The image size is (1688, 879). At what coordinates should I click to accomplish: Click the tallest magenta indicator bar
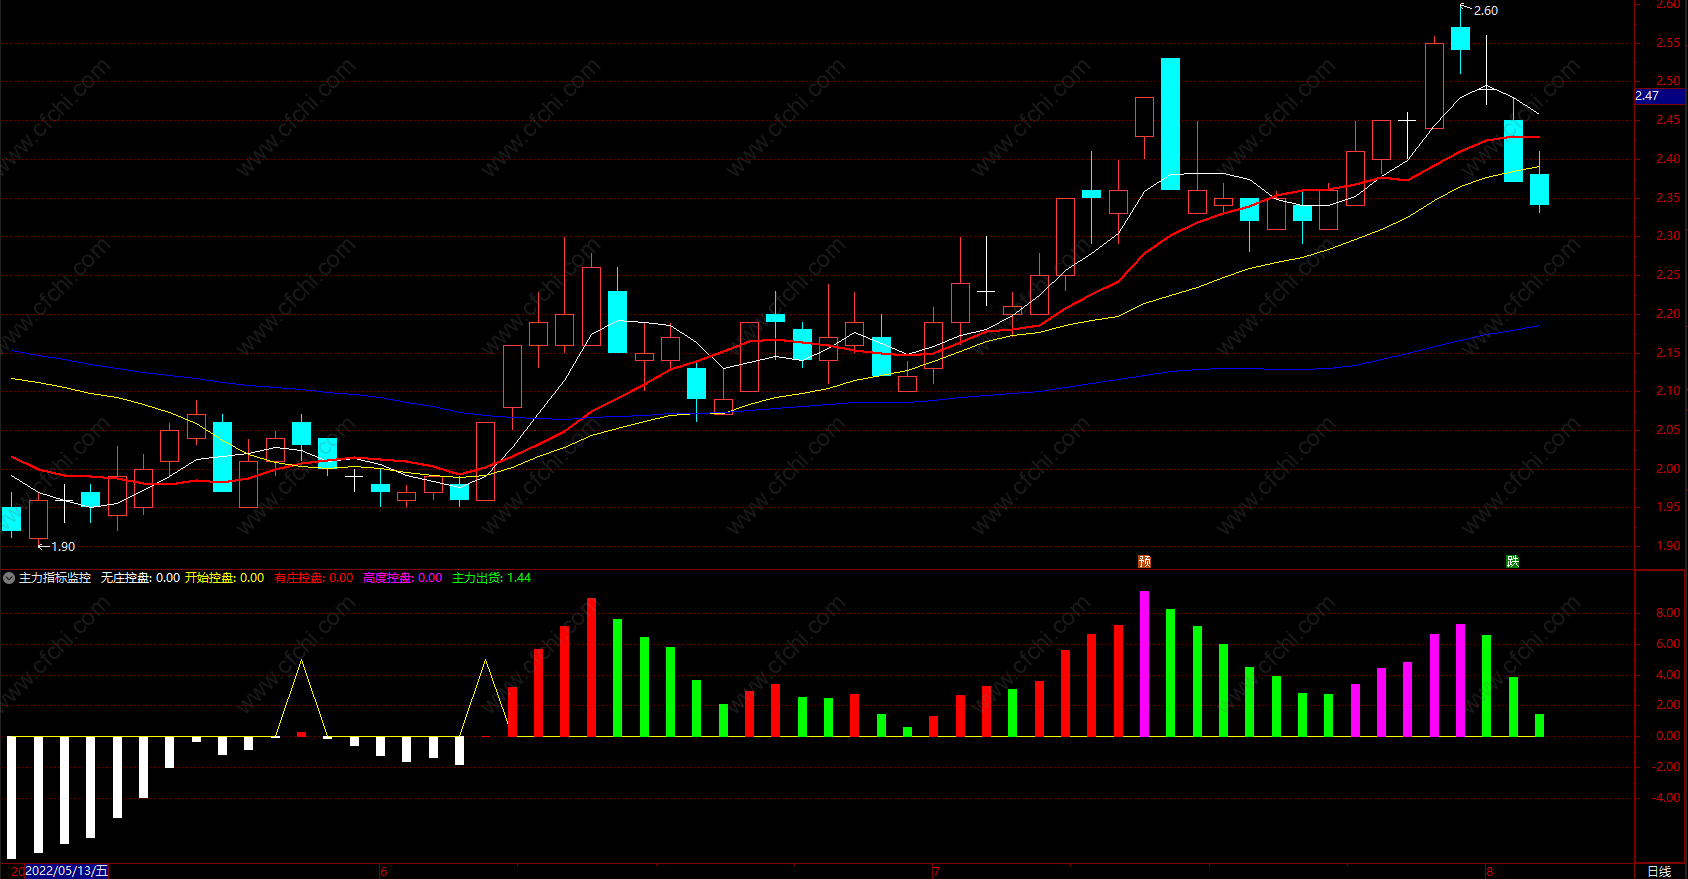(x=1144, y=664)
